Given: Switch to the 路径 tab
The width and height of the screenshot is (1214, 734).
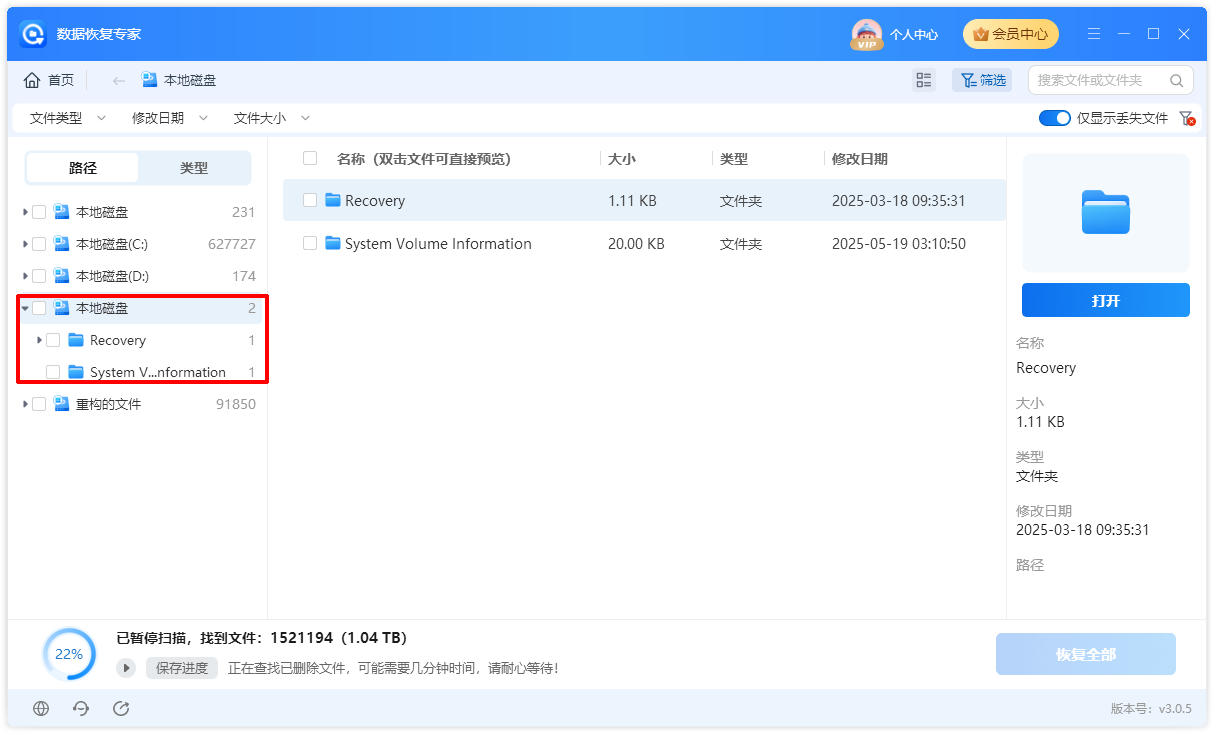Looking at the screenshot, I should (x=83, y=168).
